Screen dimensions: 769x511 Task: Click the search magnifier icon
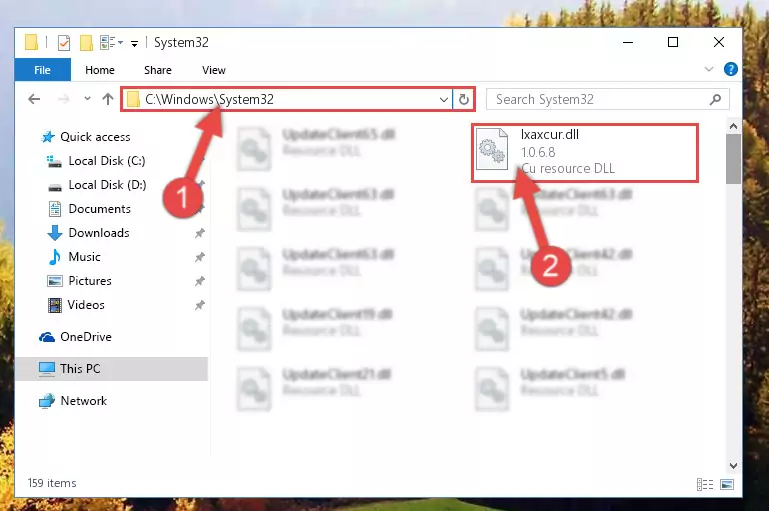pos(715,100)
